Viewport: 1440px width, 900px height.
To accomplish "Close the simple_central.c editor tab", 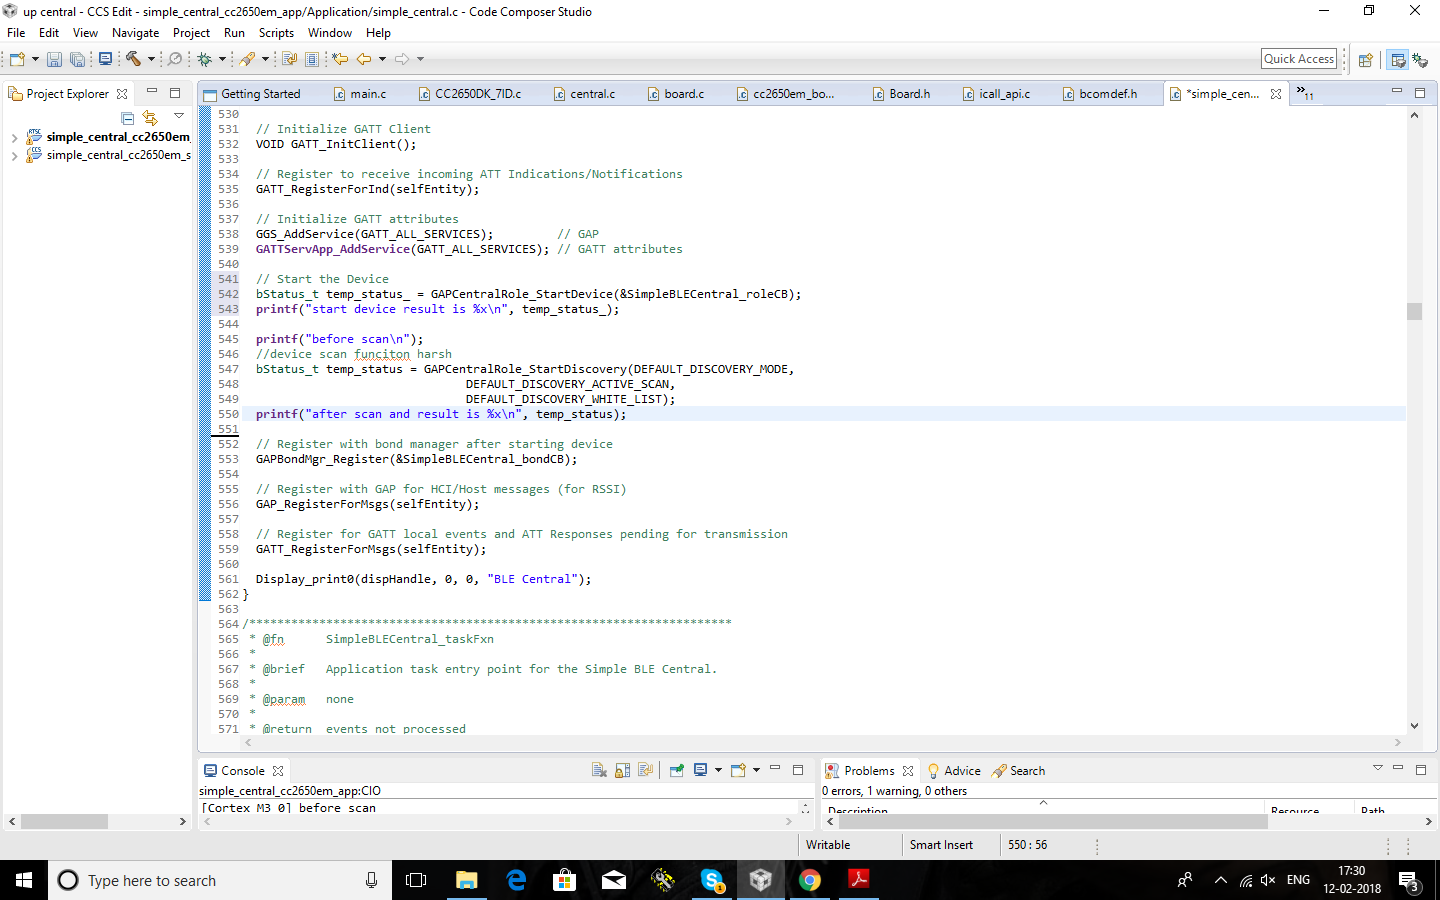I will point(1276,94).
